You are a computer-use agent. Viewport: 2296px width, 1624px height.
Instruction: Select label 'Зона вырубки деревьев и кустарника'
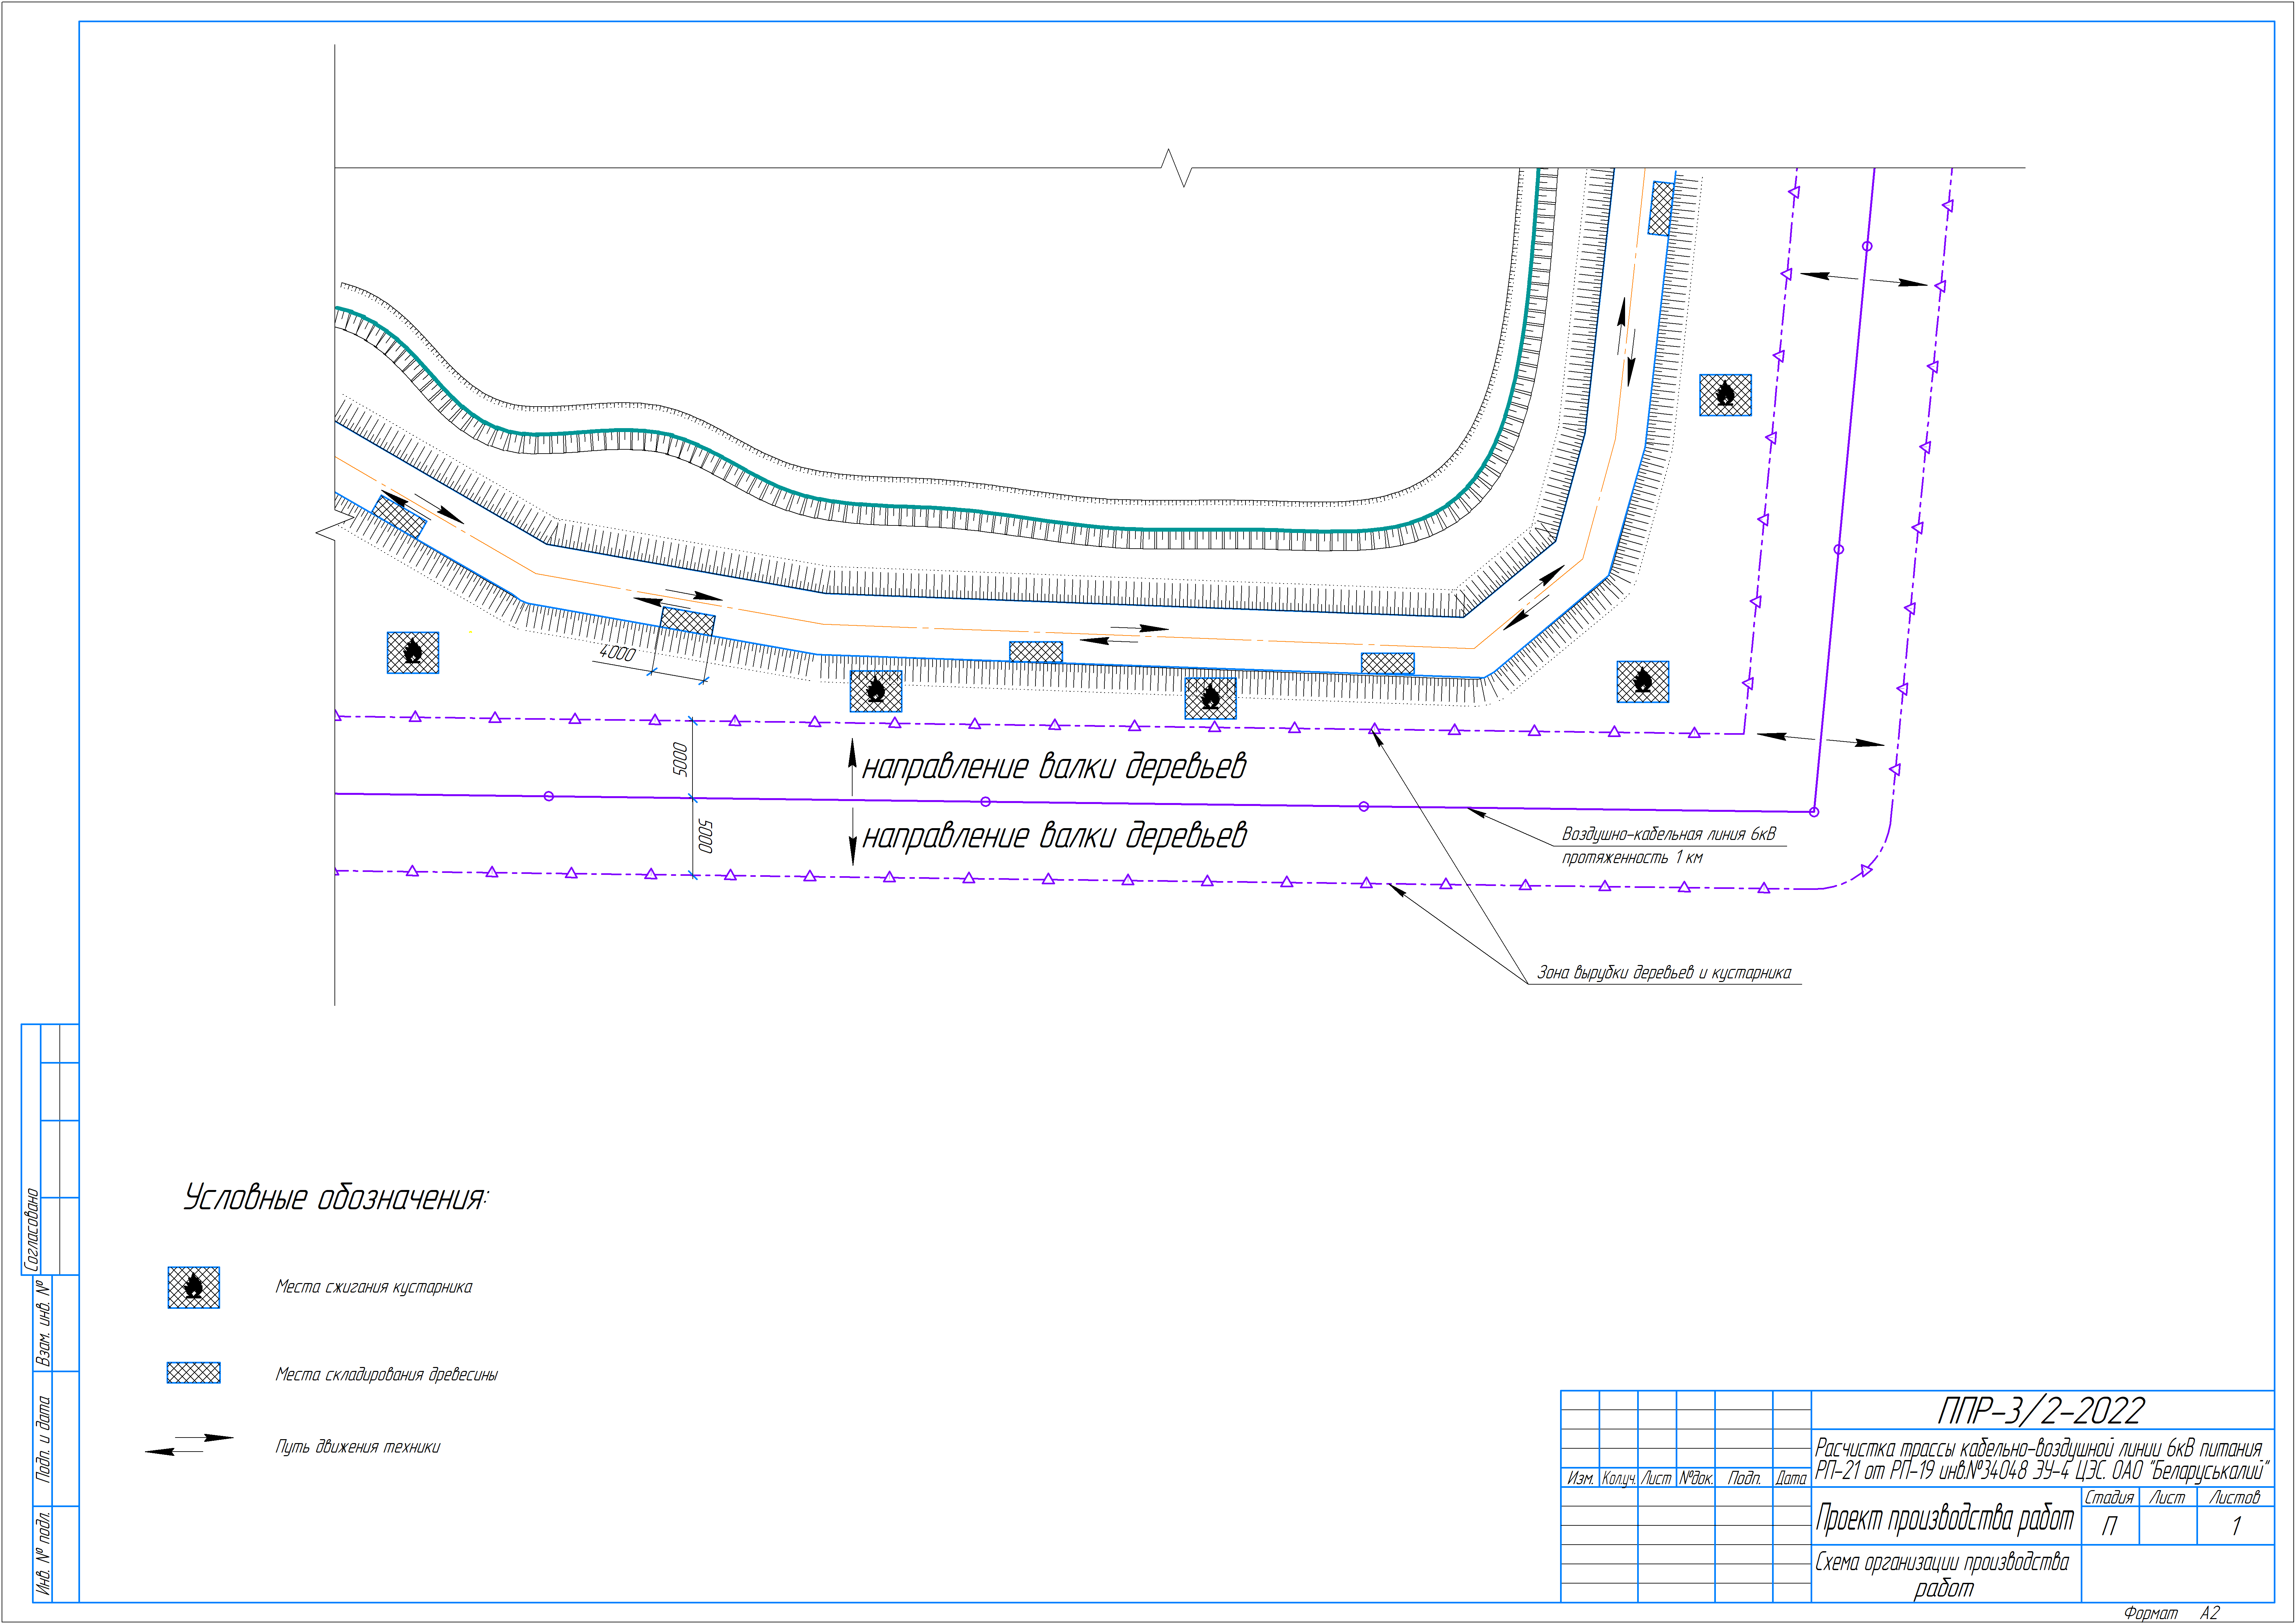click(1664, 973)
